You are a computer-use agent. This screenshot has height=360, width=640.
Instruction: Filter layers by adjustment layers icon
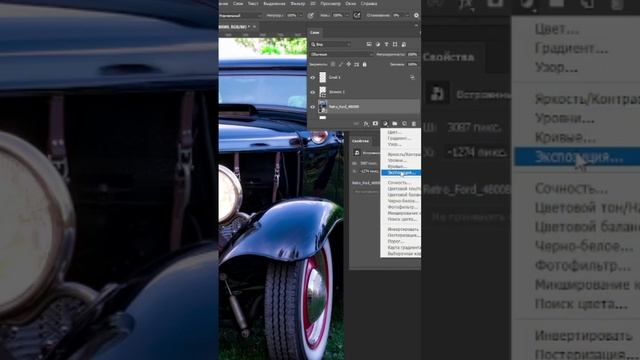[378, 44]
